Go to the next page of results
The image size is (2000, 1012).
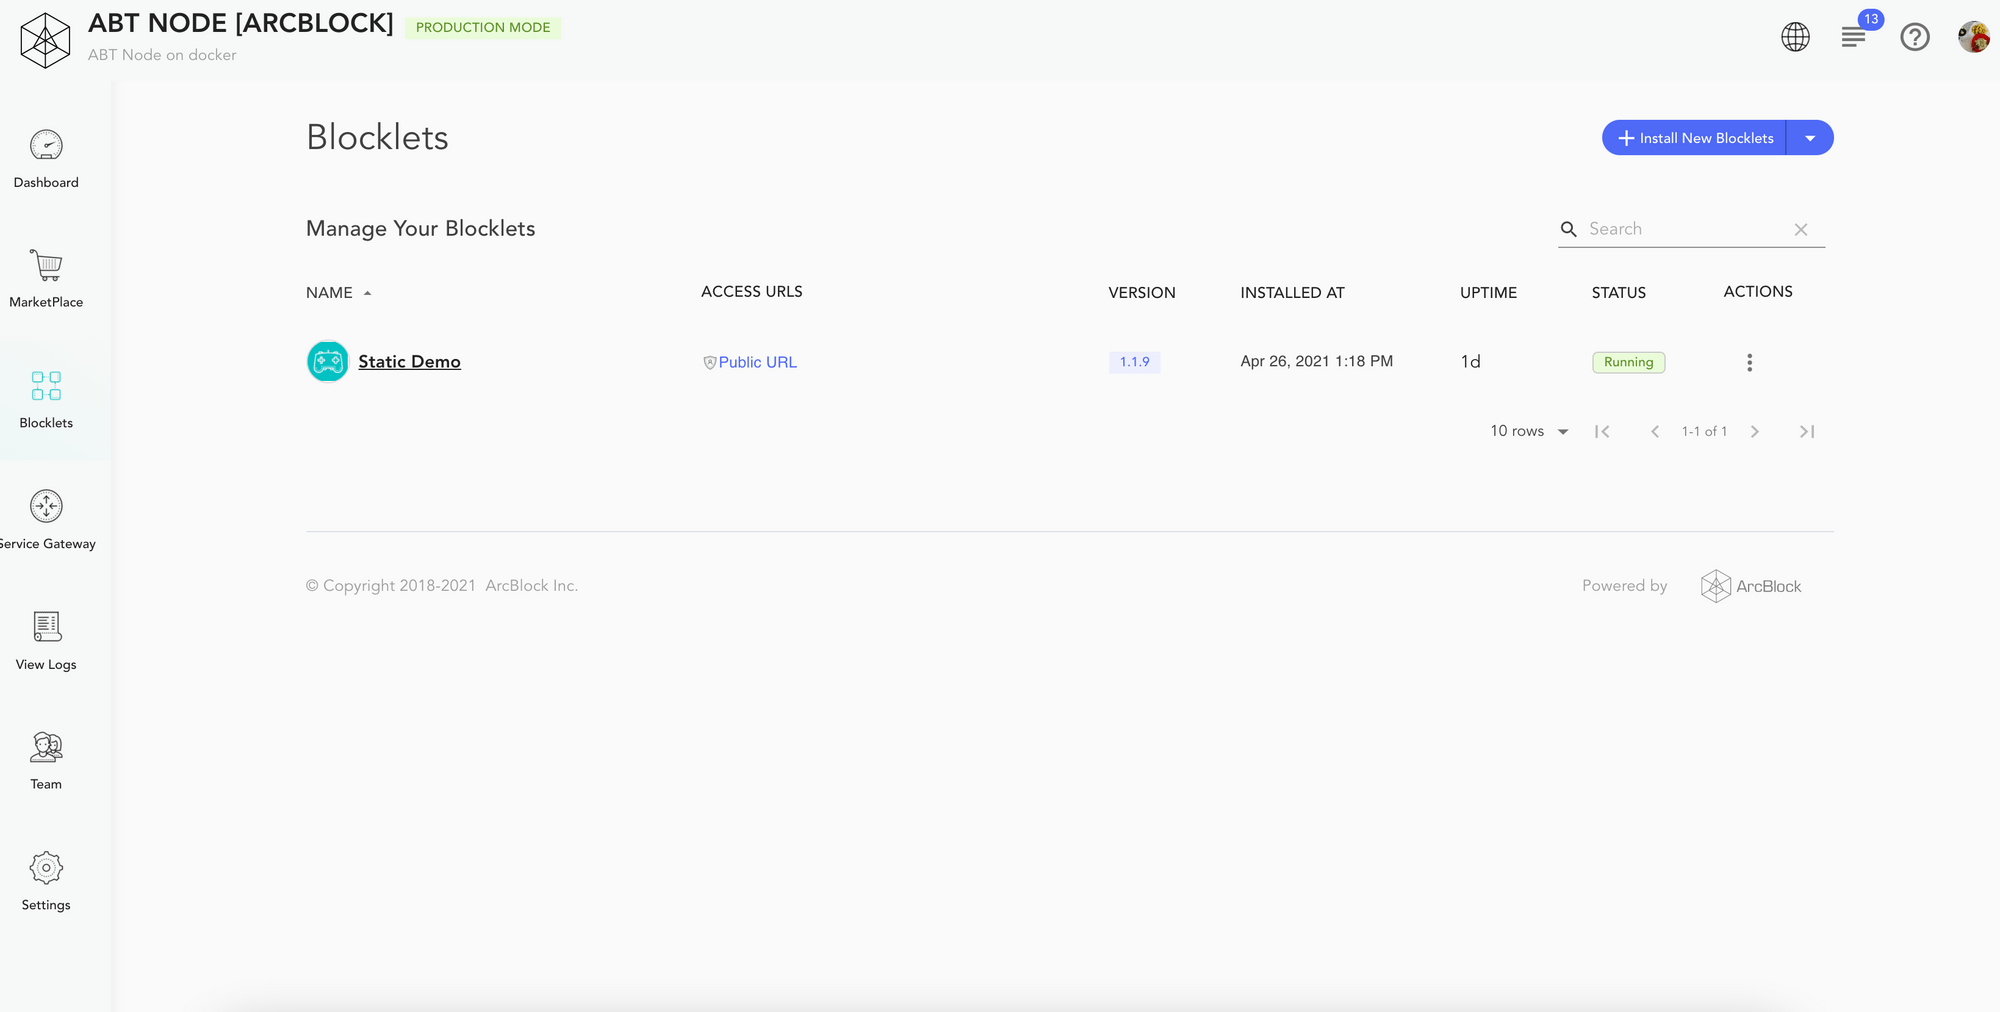pyautogui.click(x=1754, y=431)
